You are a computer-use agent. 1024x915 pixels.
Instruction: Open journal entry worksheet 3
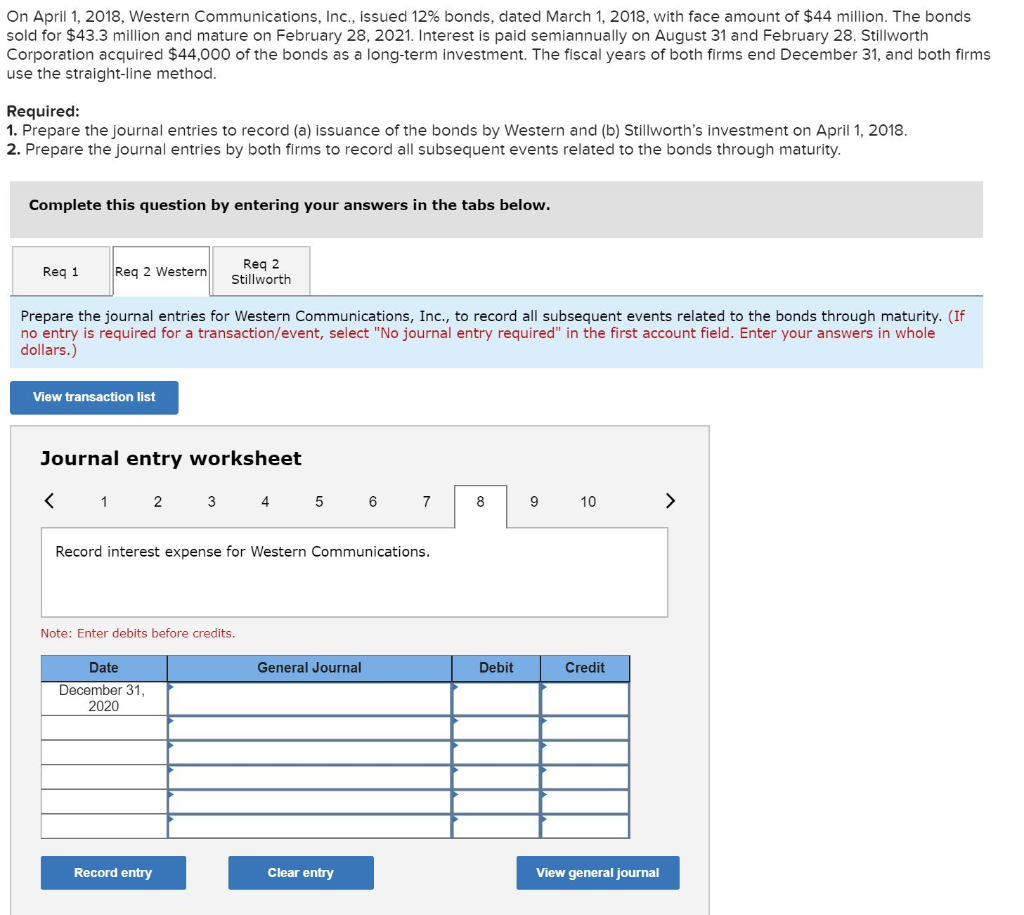tap(212, 502)
